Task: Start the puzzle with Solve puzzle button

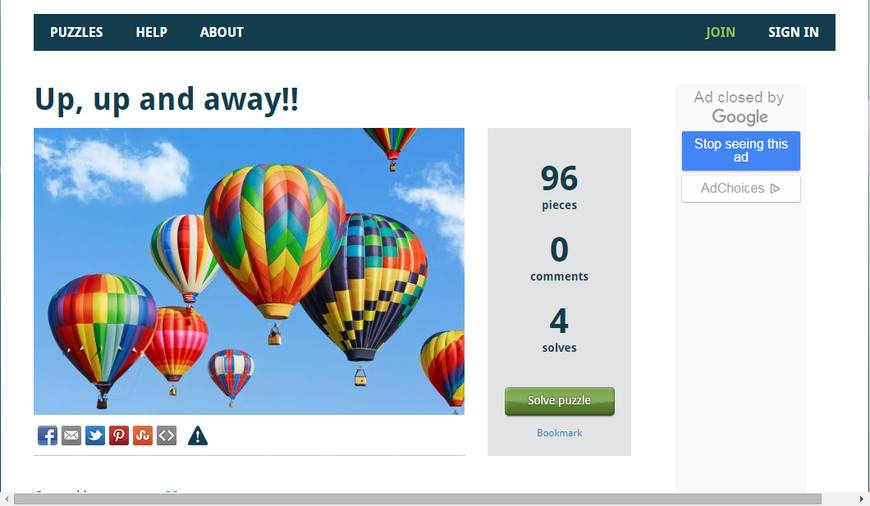Action: click(x=559, y=401)
